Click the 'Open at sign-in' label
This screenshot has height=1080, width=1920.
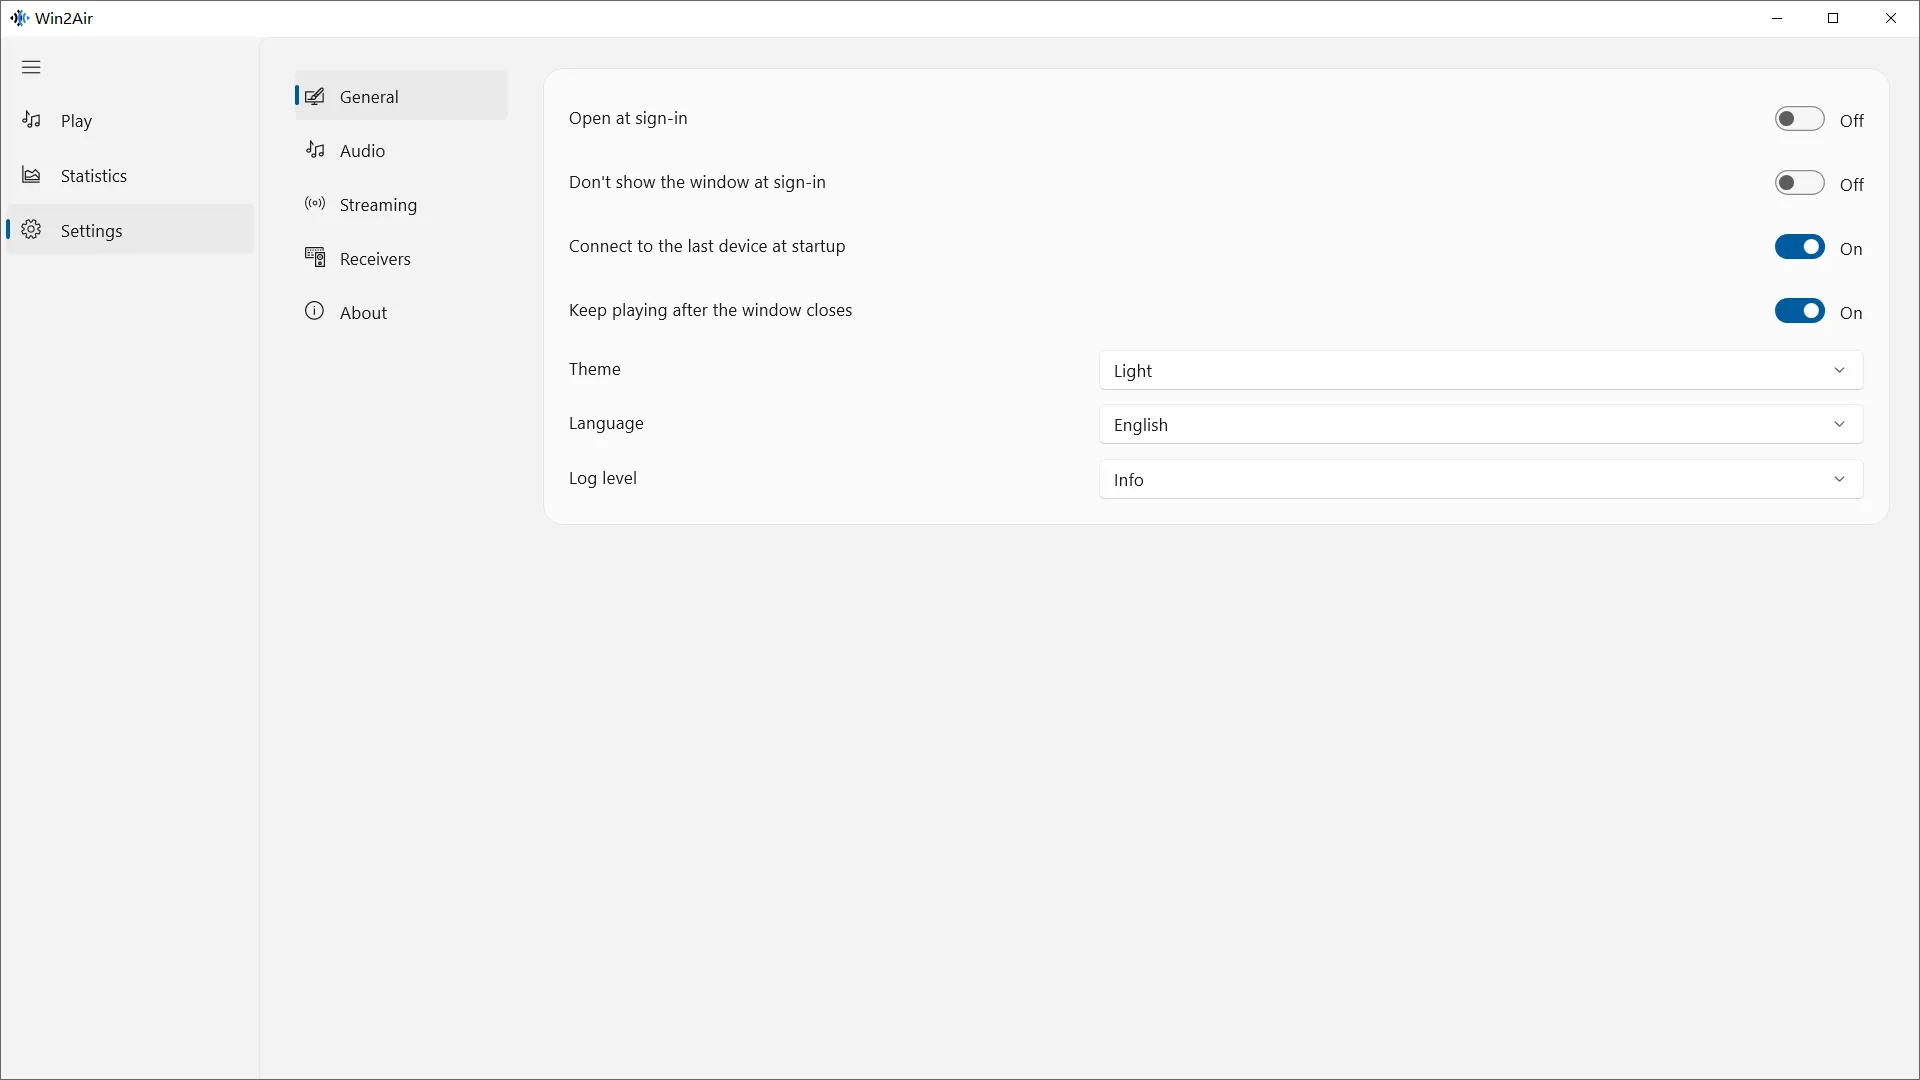628,118
